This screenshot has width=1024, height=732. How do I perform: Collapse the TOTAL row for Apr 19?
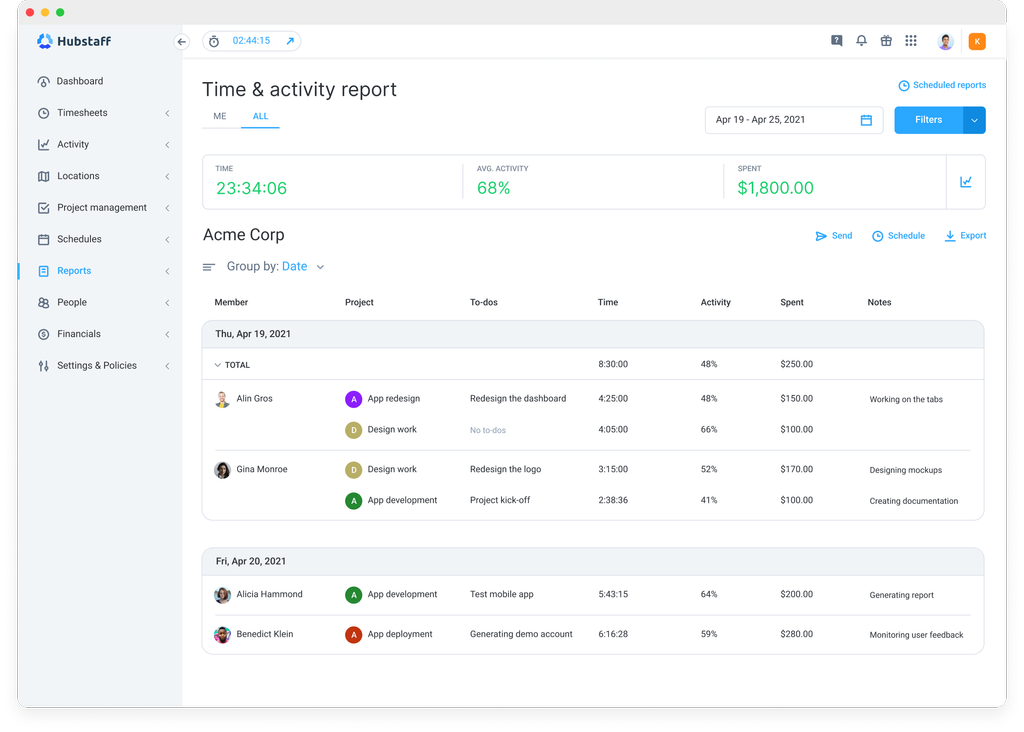217,364
